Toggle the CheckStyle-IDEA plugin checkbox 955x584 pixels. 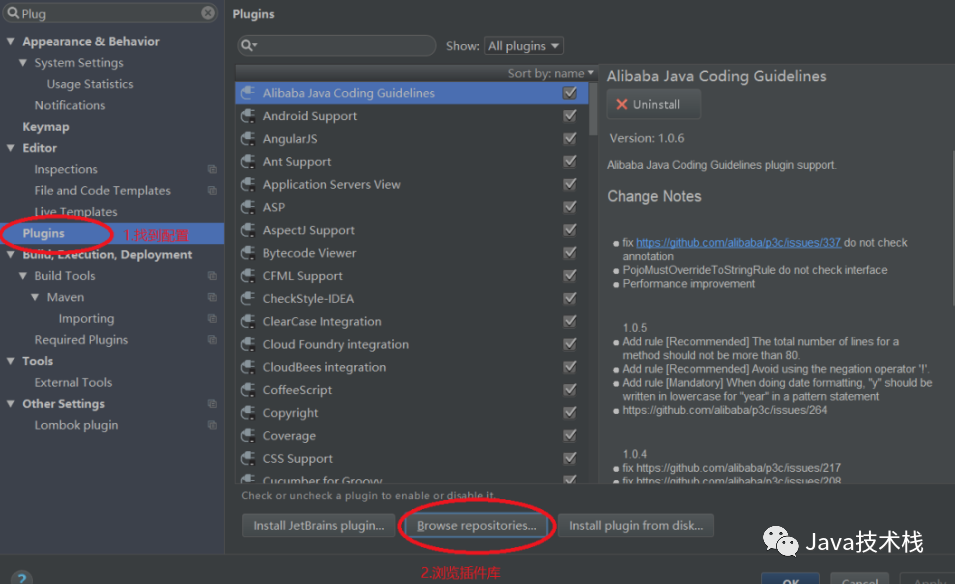570,299
